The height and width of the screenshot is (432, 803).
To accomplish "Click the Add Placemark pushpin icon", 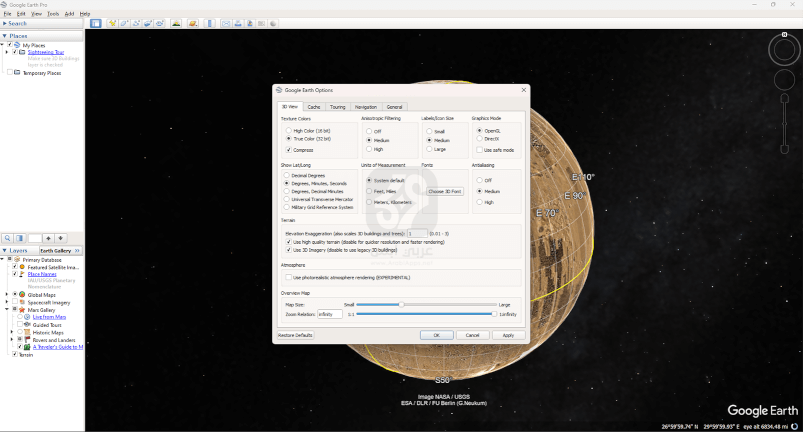I will tap(112, 24).
